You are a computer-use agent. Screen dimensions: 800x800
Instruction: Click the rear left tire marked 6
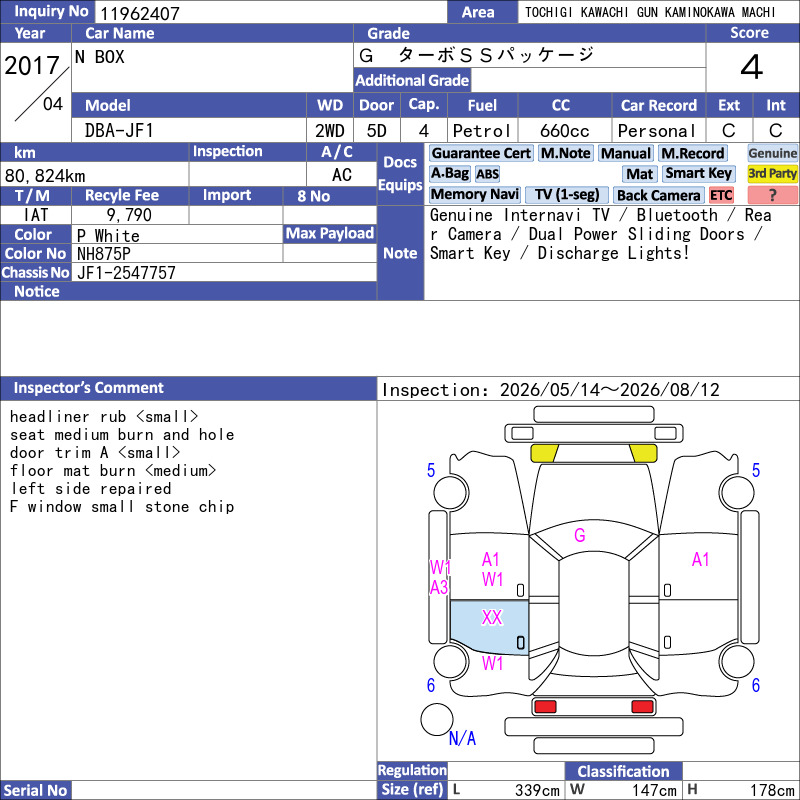[451, 662]
